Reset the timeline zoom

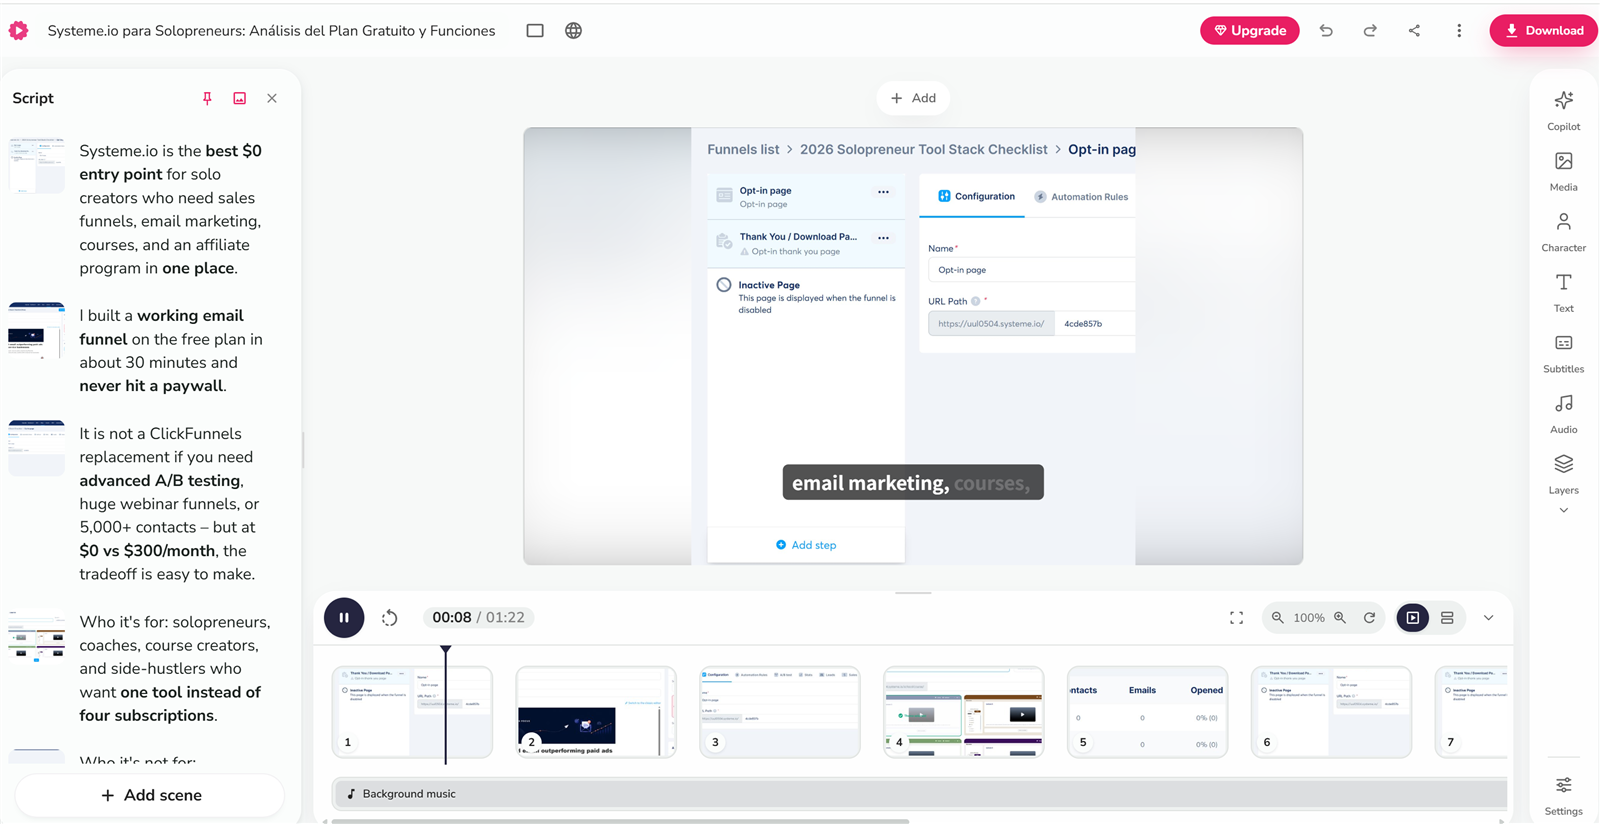click(x=1370, y=618)
